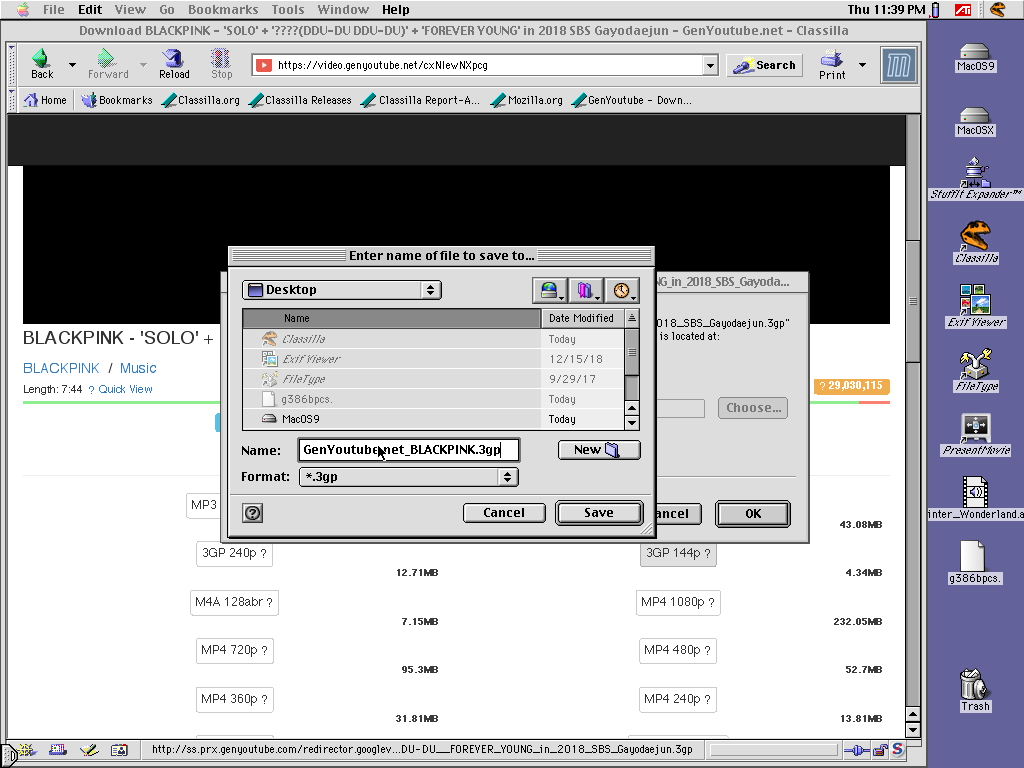1024x768 pixels.
Task: Open the Apple menu
Action: click(x=23, y=9)
